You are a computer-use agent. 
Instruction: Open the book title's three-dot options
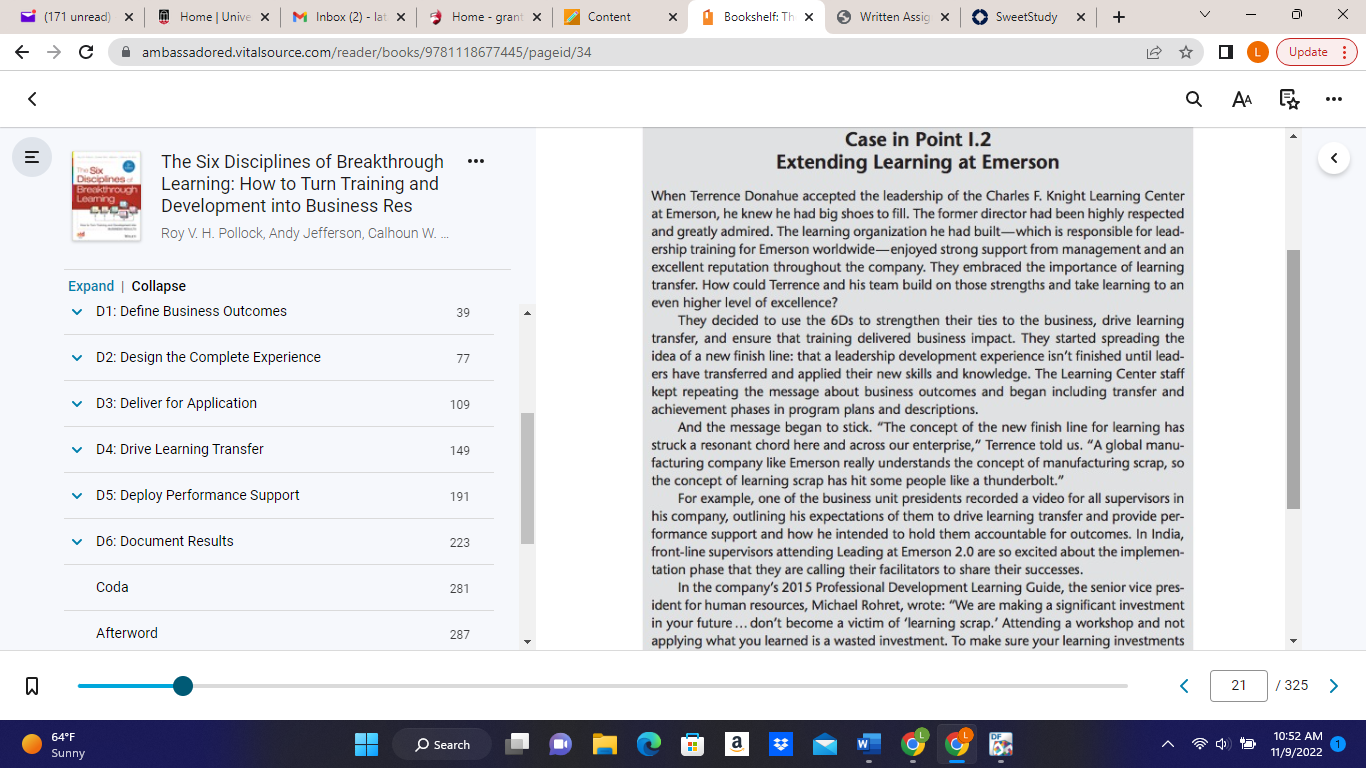(476, 161)
